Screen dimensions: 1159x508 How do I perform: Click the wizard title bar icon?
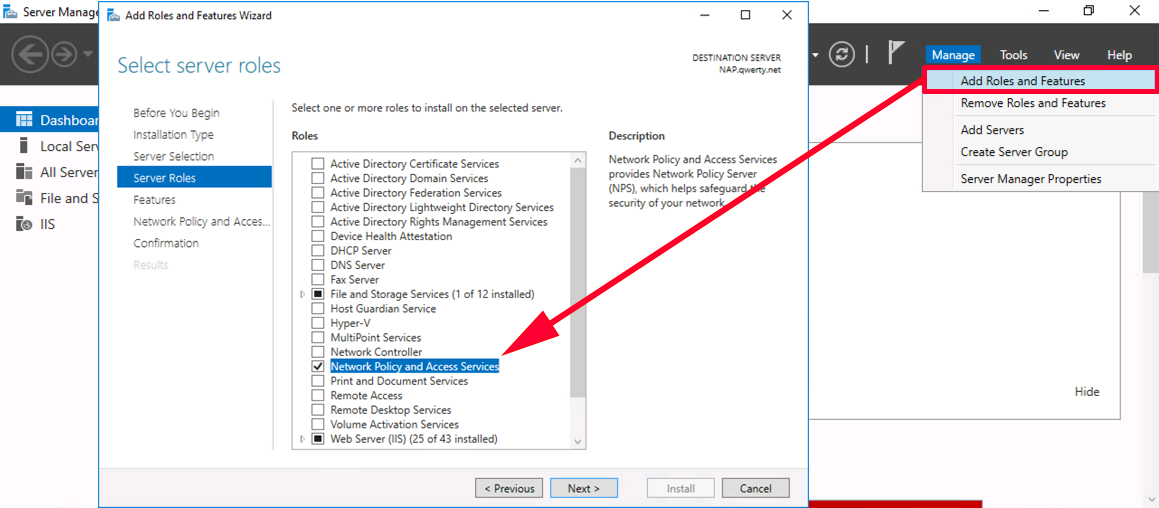[115, 16]
